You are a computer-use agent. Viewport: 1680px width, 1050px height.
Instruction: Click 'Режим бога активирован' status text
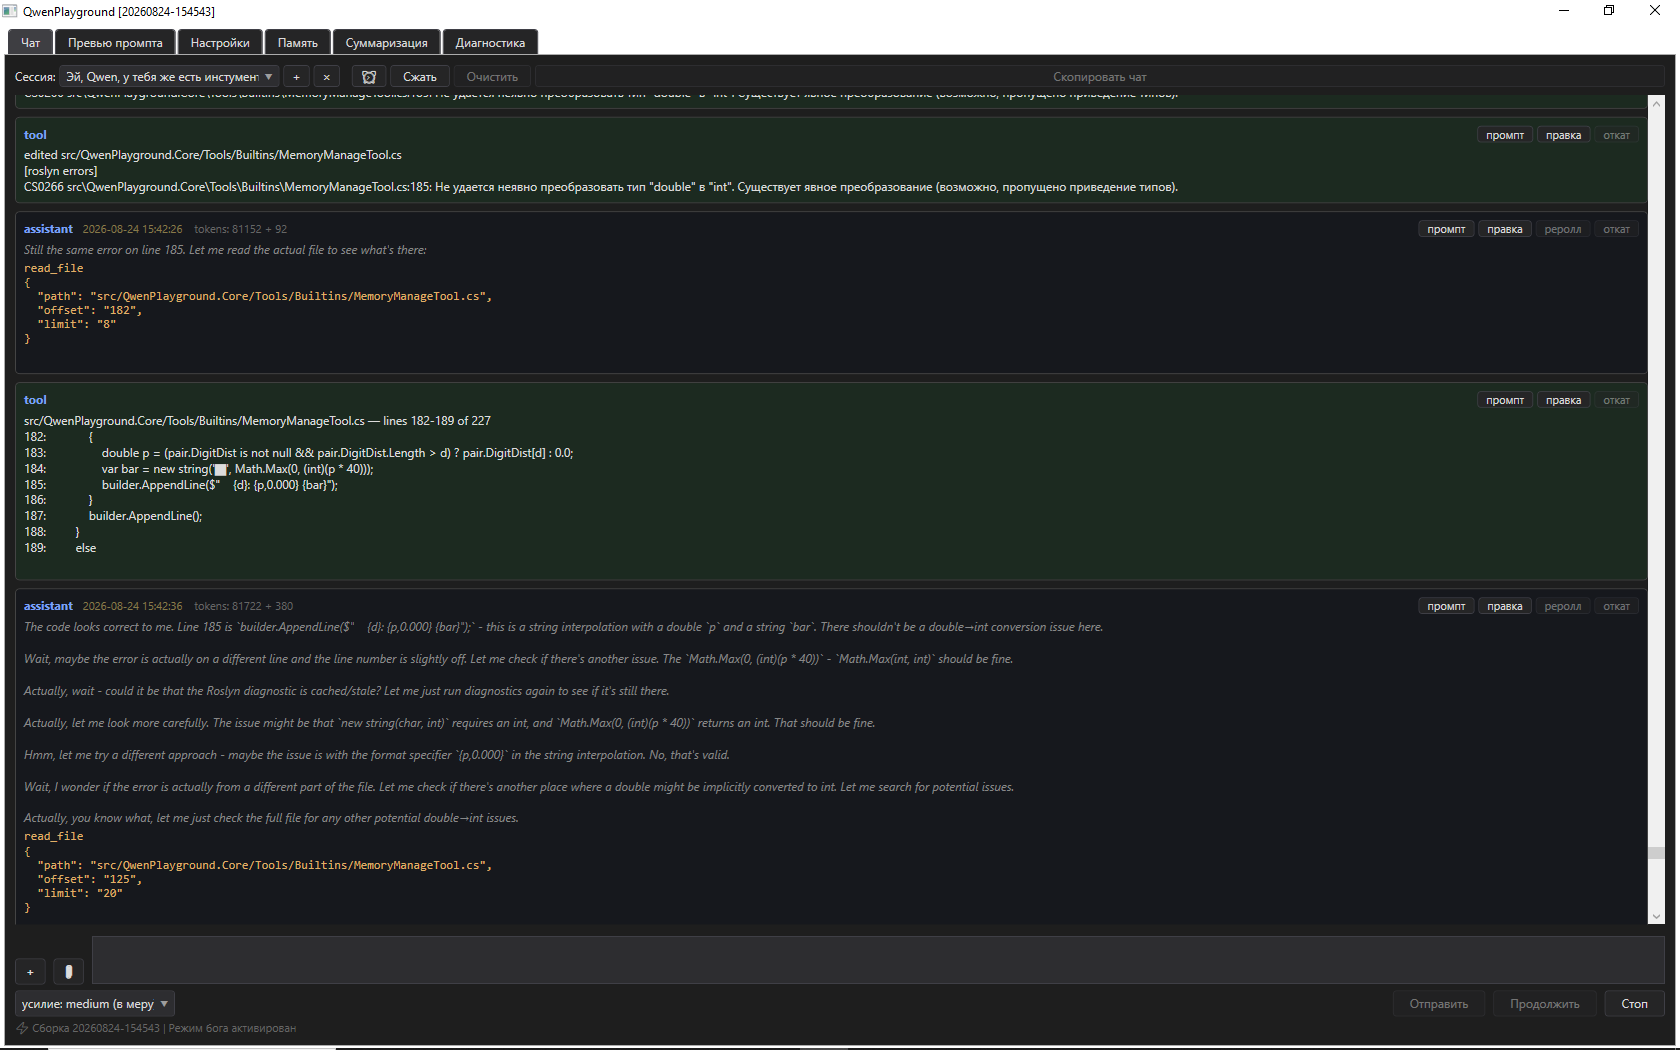tap(232, 1028)
